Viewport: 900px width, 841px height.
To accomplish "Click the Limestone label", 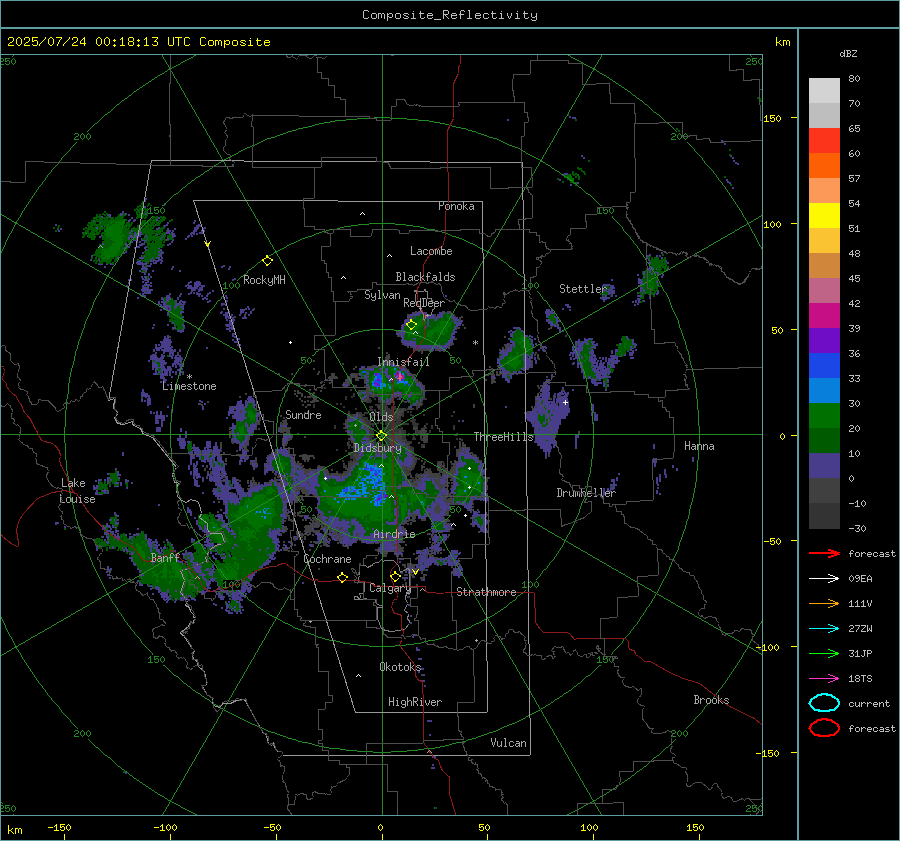I will click(x=189, y=386).
